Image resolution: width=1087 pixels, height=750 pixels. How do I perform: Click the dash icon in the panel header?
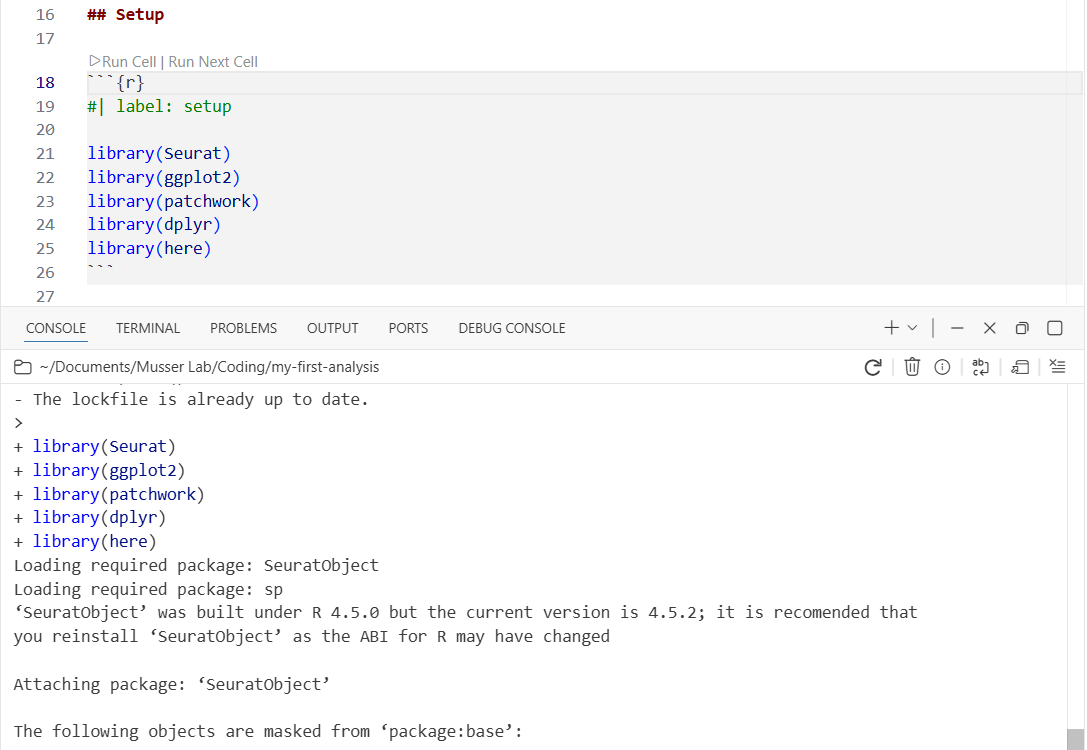point(957,328)
